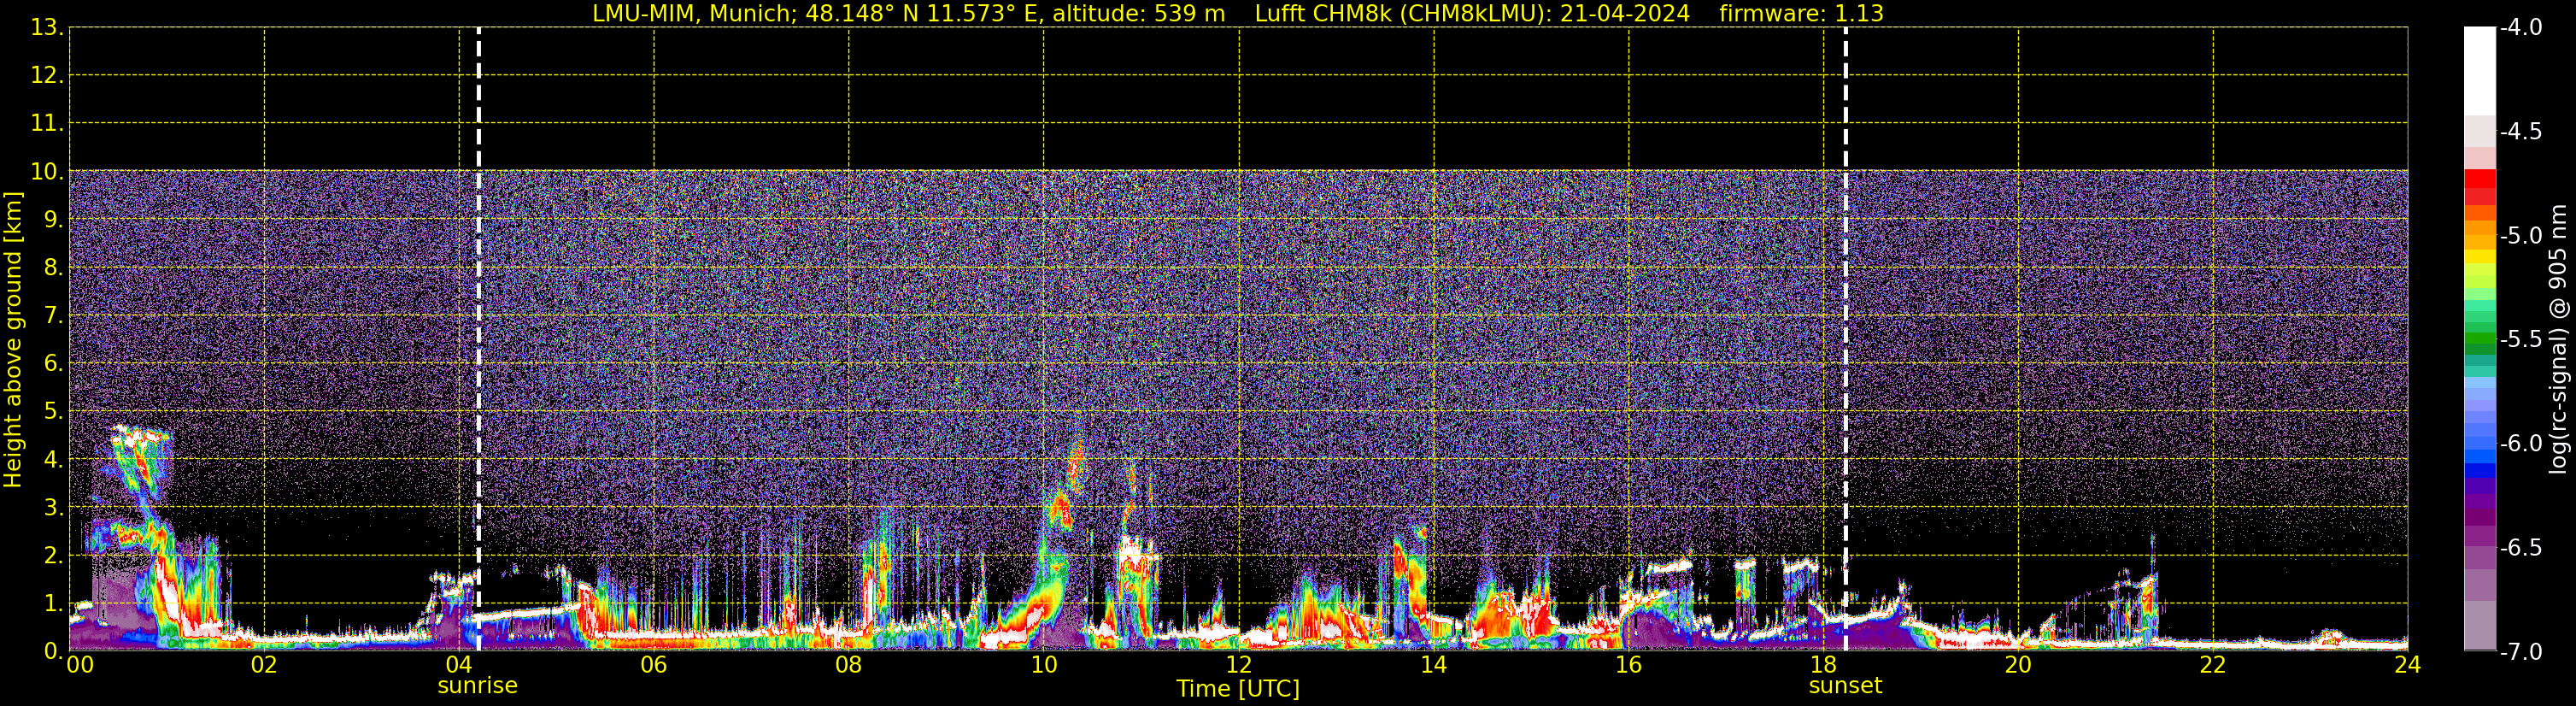The width and height of the screenshot is (2576, 706).
Task: Click the 'sunset' label below the axis
Action: point(1845,686)
